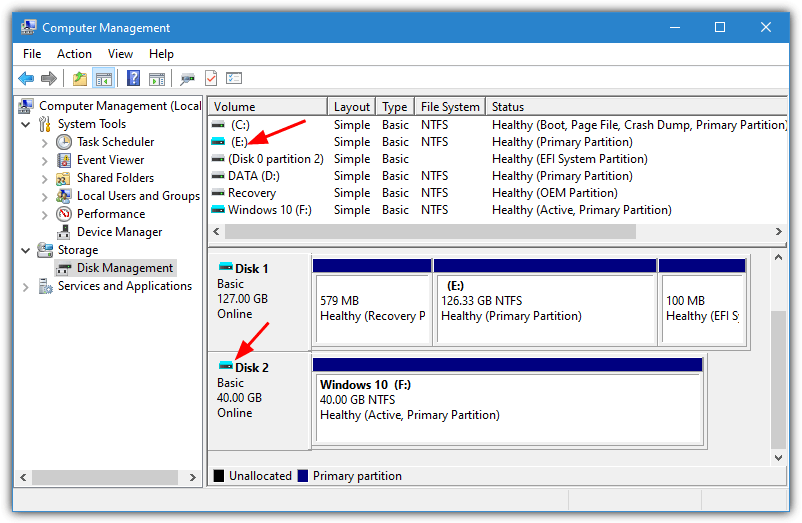Sort by the Type column header
Image resolution: width=802 pixels, height=523 pixels.
coord(395,106)
